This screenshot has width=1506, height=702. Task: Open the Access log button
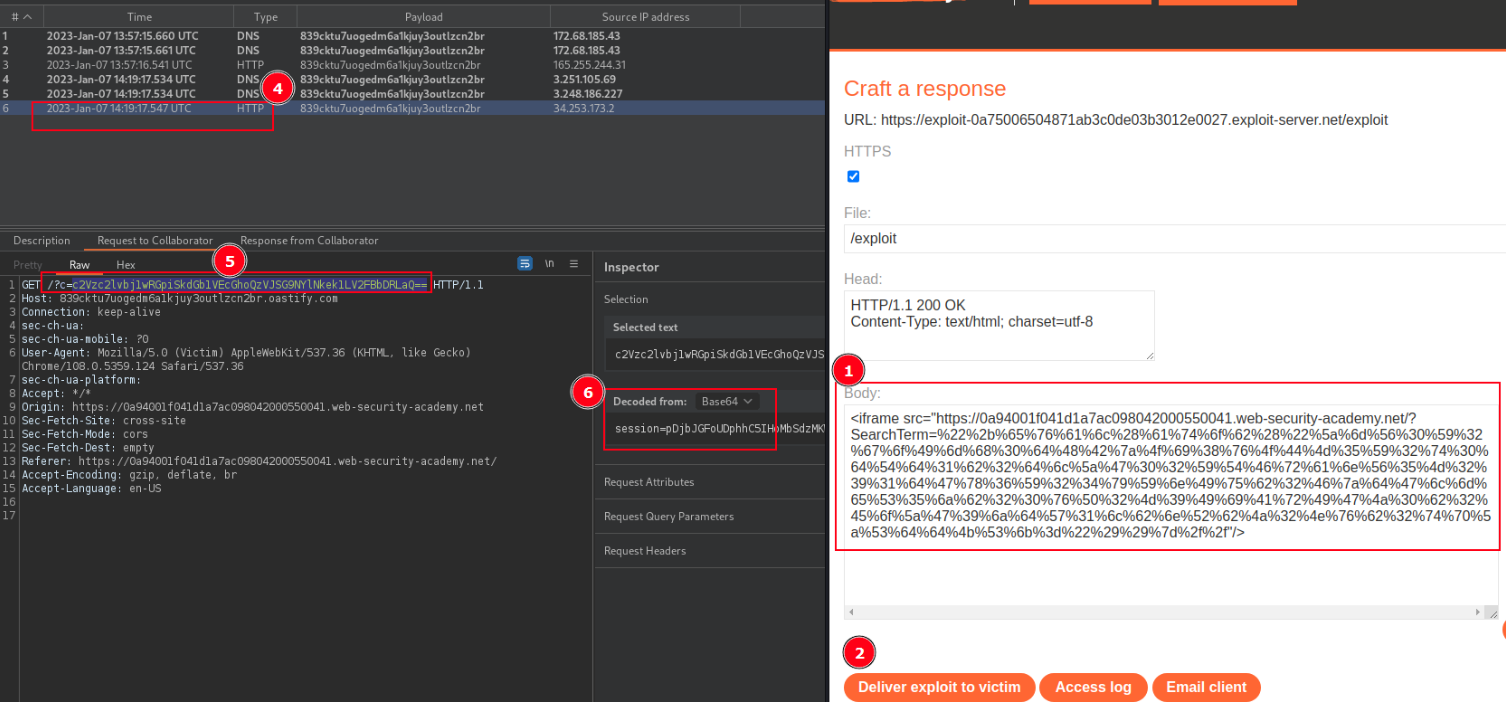point(1093,687)
